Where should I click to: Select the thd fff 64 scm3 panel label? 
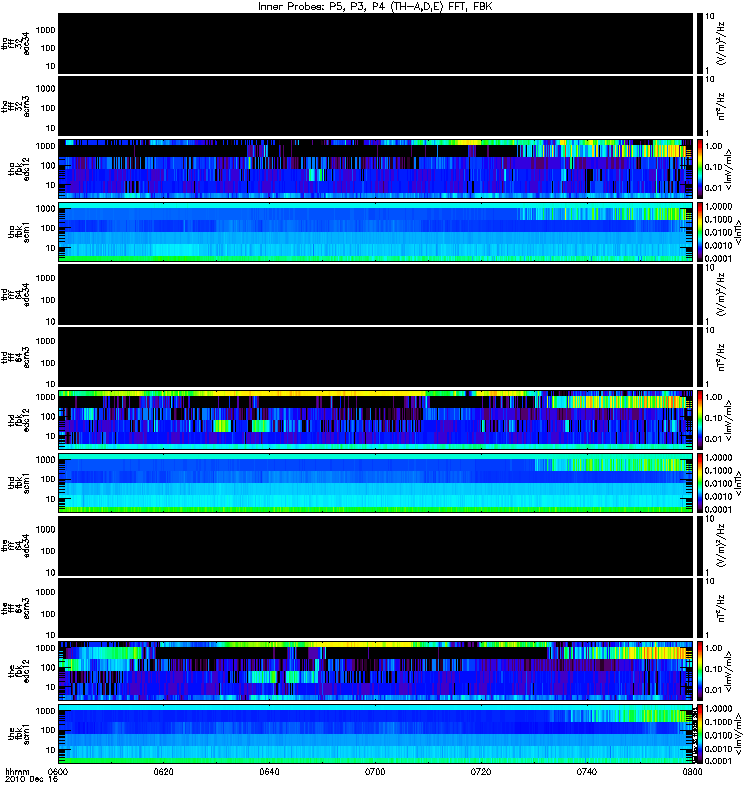tap(15, 358)
